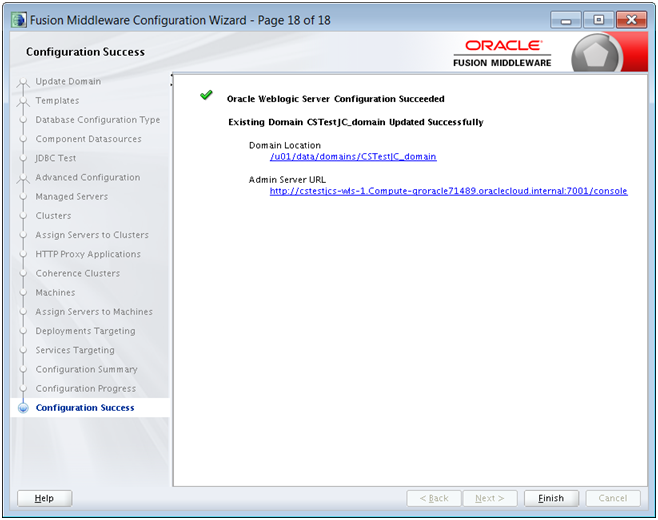This screenshot has height=520, width=658.
Task: Select Configuration Summary step
Action: click(86, 369)
